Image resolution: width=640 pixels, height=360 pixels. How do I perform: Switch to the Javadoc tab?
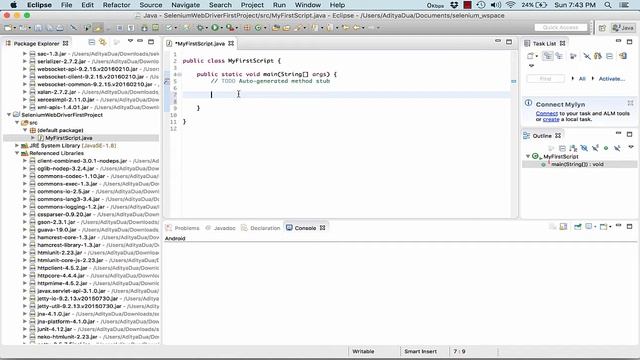220,228
